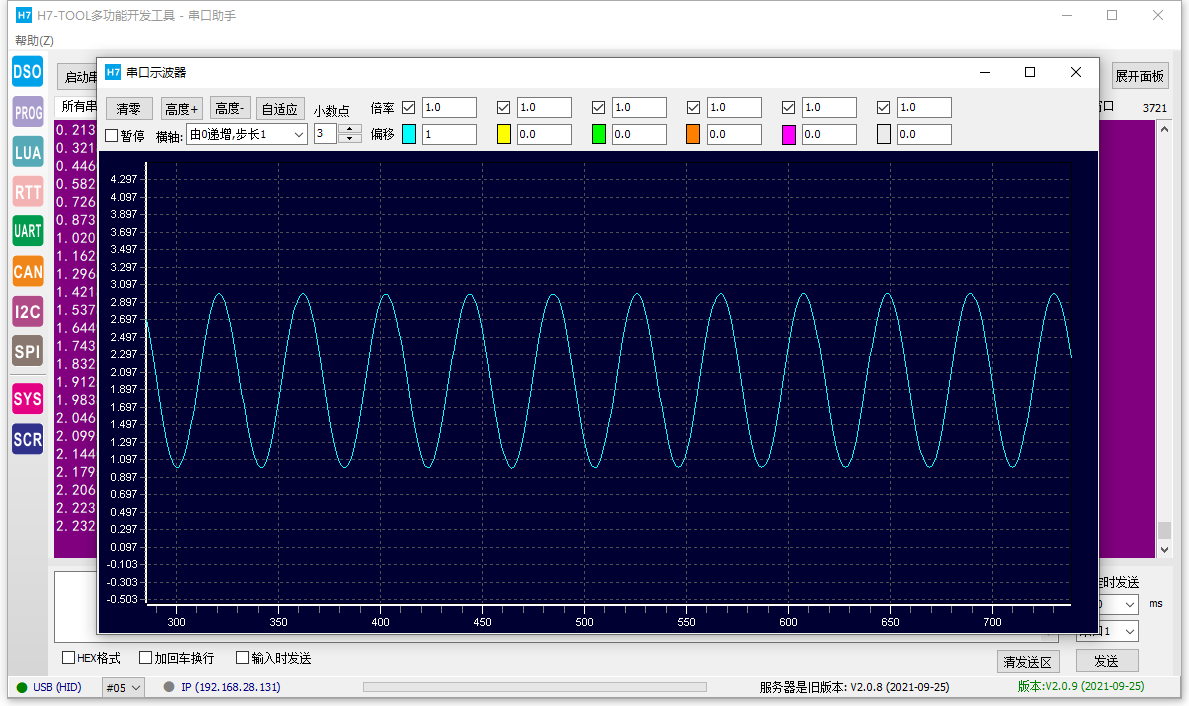Click the green USB (HID) status indicator
This screenshot has height=706, width=1189.
click(22, 687)
